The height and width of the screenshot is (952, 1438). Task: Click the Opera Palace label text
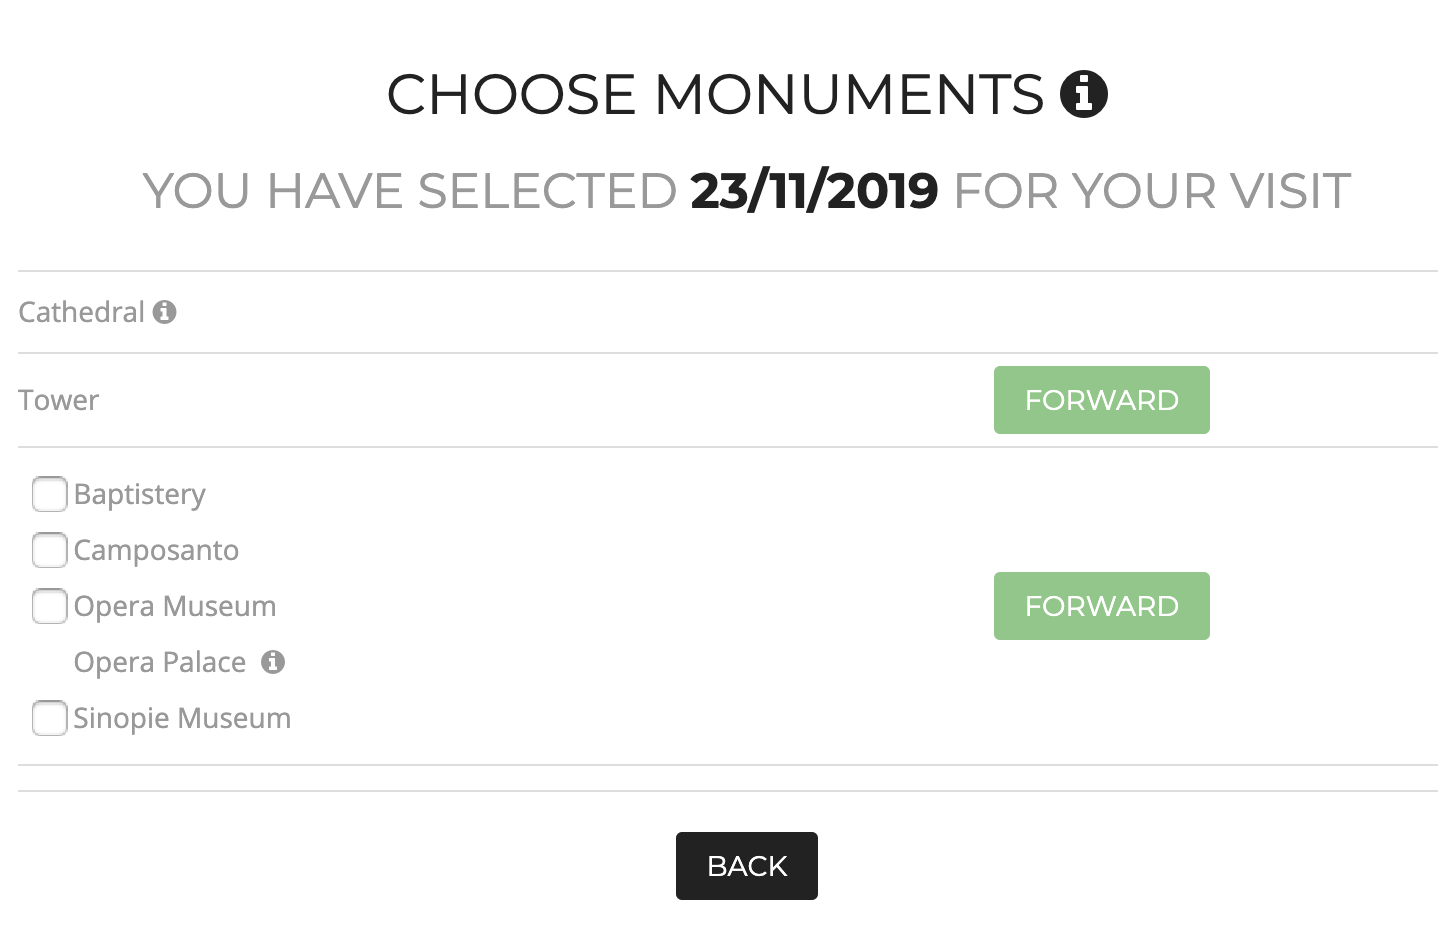160,663
